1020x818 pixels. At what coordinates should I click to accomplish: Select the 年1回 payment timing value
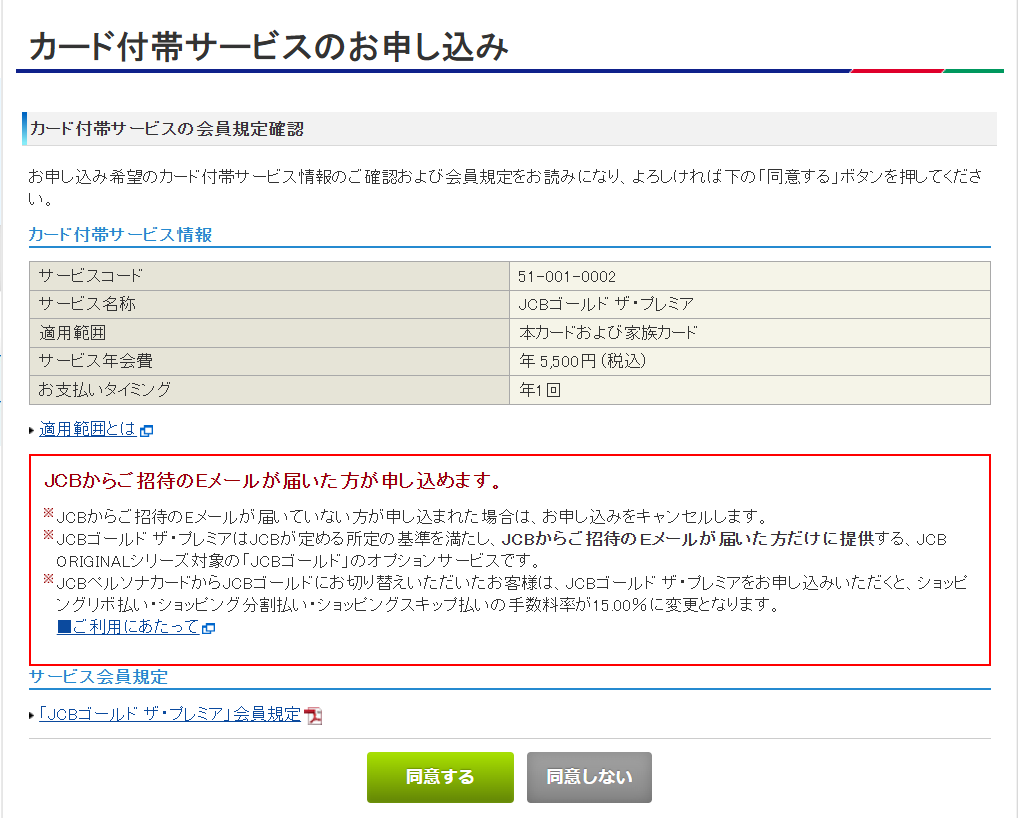pyautogui.click(x=539, y=390)
